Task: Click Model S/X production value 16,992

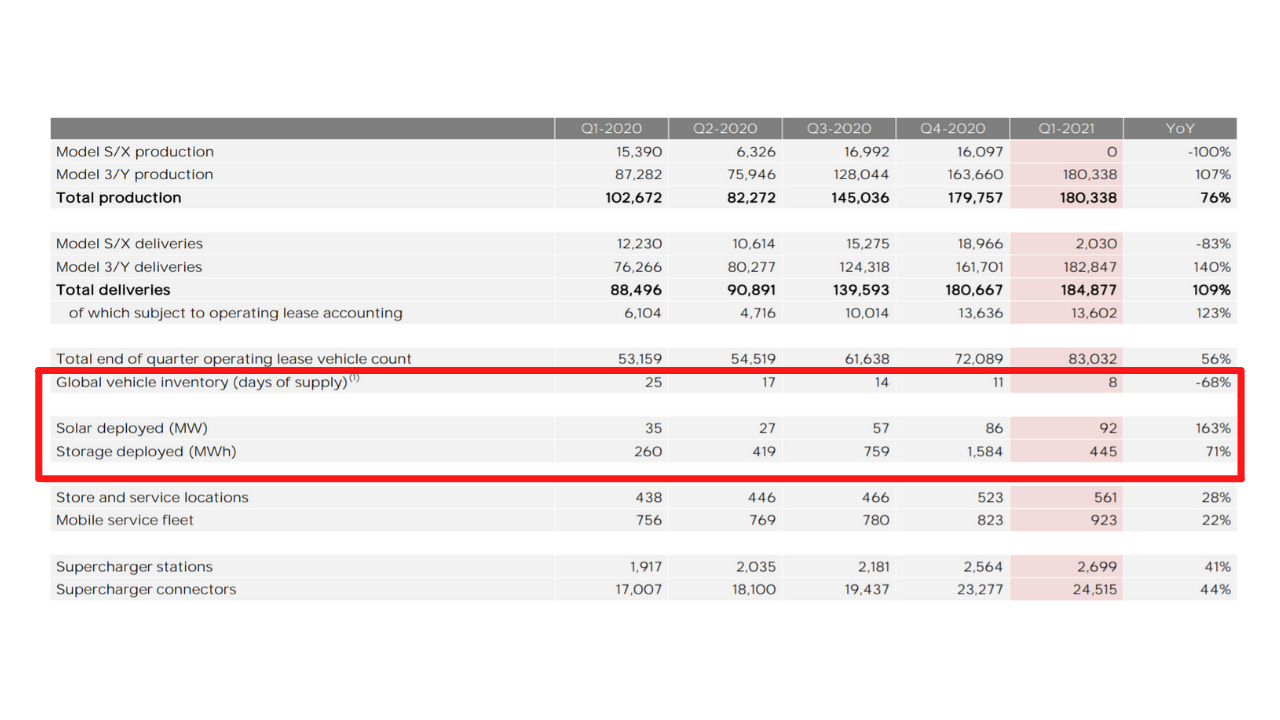Action: 867,152
